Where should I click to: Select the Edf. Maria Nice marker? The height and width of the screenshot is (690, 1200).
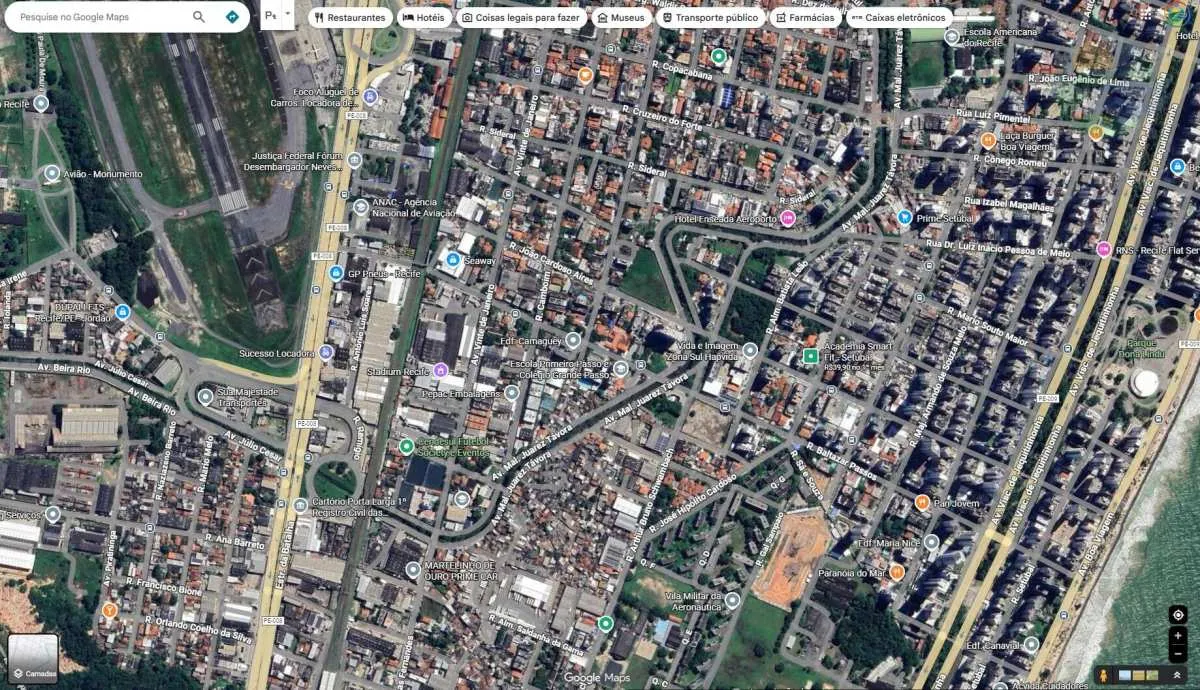click(x=931, y=542)
